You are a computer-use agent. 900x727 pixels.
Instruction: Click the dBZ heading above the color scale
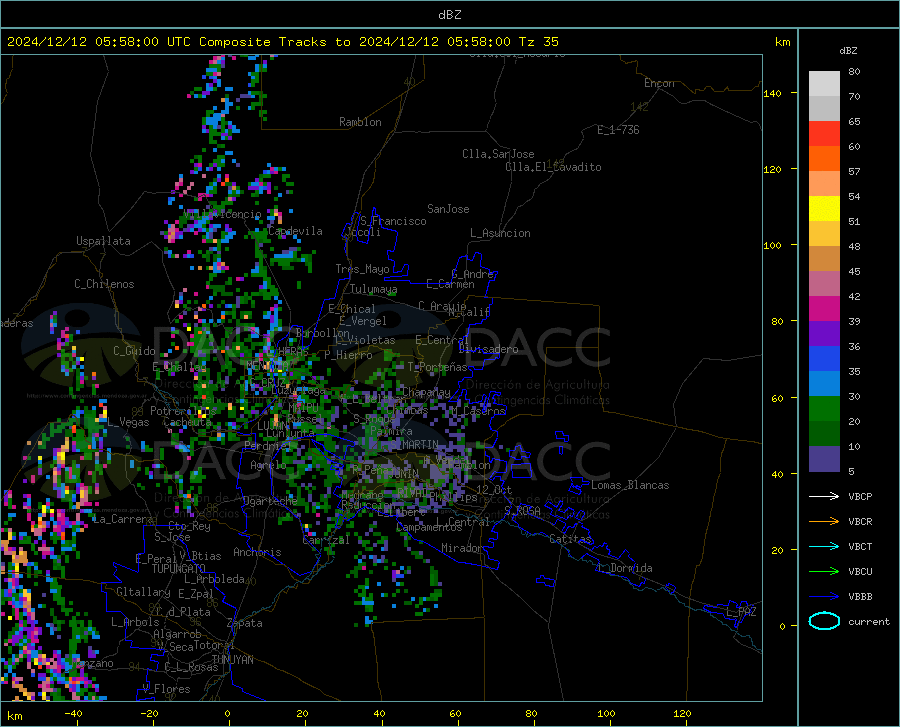(848, 50)
